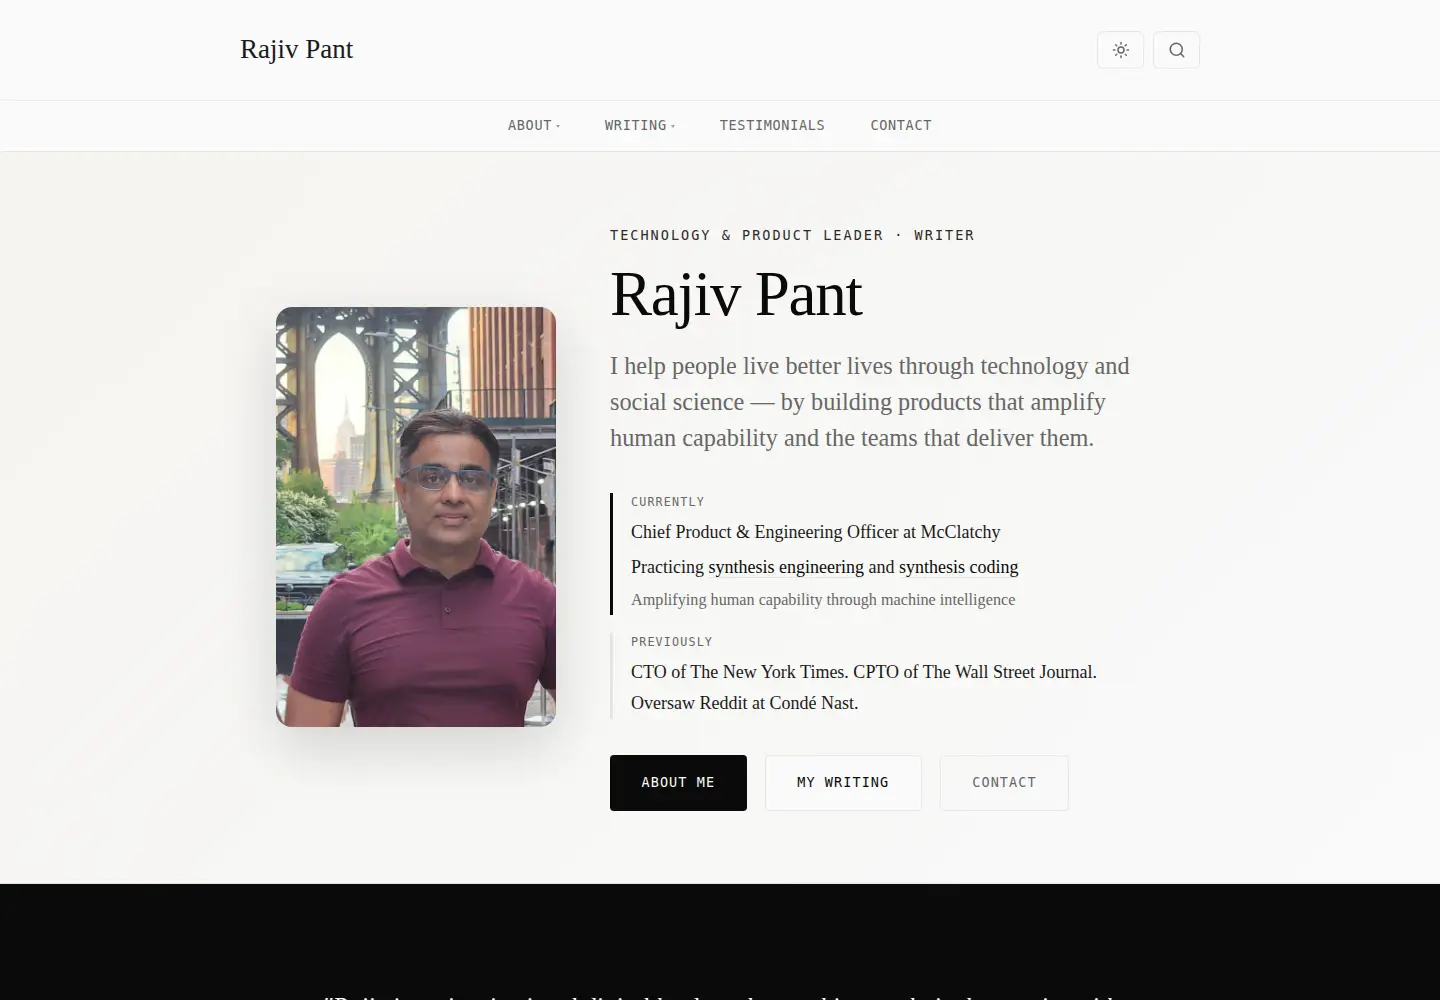Screen dimensions: 1440x1000
Task: Open the Testimonials nav item
Action: (x=772, y=125)
